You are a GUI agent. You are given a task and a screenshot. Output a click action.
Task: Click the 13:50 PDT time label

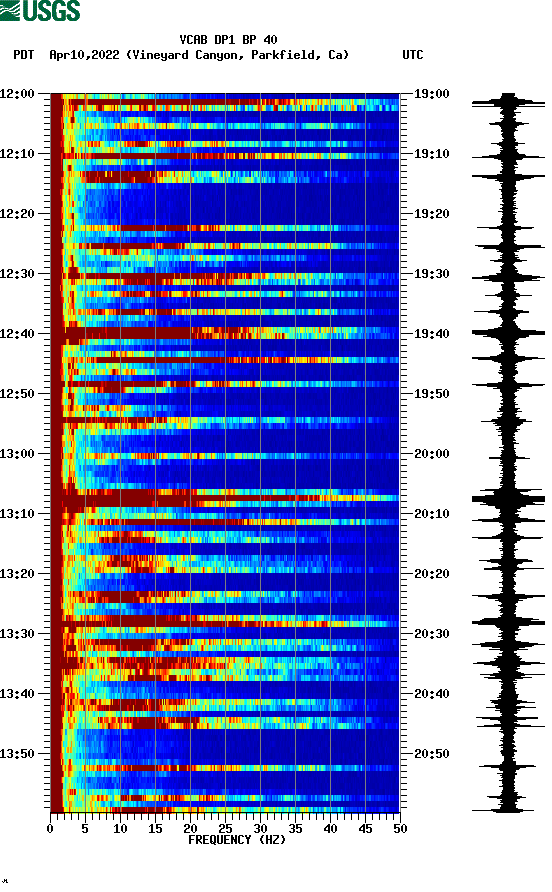17,754
